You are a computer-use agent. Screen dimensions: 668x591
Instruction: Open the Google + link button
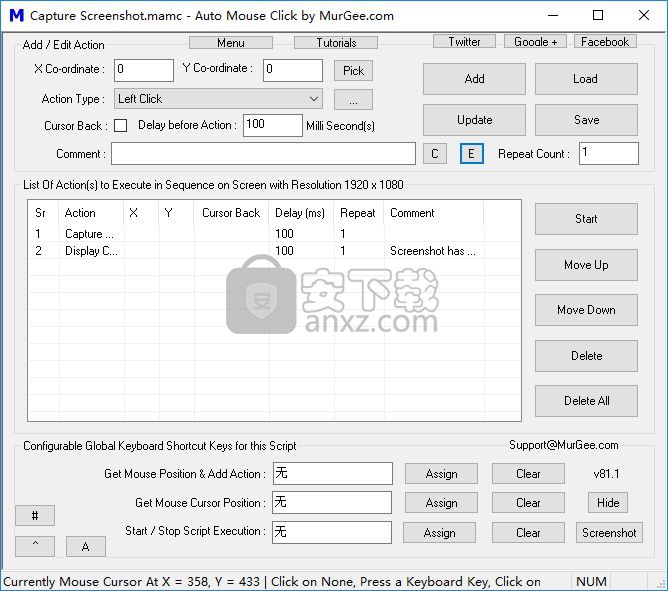(535, 41)
